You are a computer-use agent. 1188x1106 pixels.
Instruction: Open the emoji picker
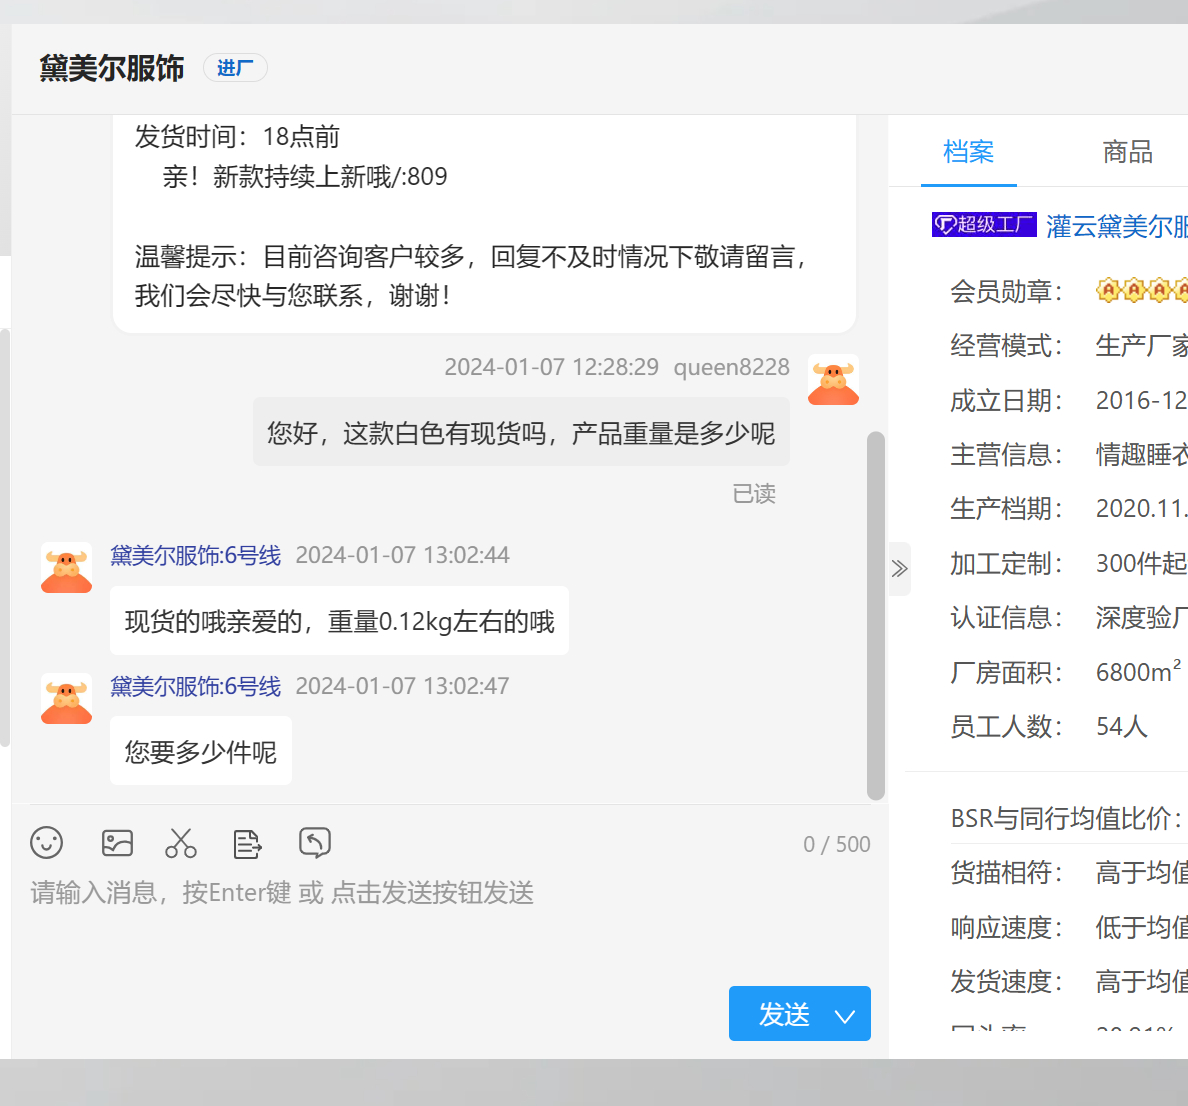47,843
